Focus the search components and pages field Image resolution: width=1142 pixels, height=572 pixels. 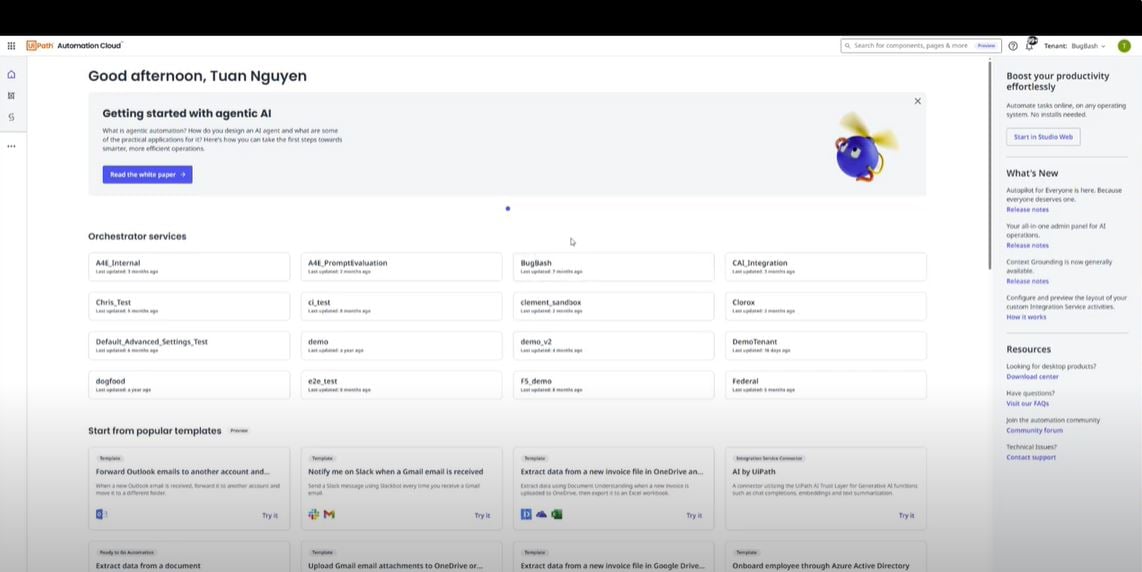tap(921, 46)
